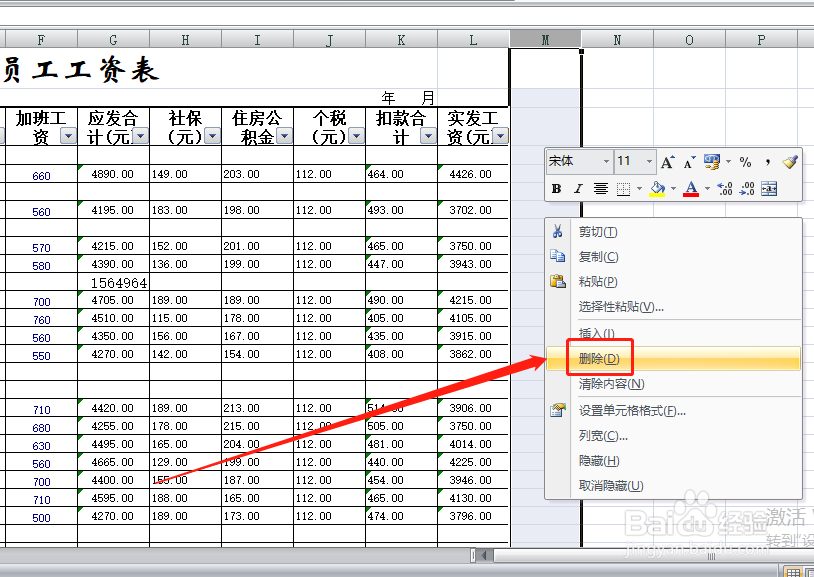Apply the Percent Style icon
The image size is (814, 577).
(746, 161)
